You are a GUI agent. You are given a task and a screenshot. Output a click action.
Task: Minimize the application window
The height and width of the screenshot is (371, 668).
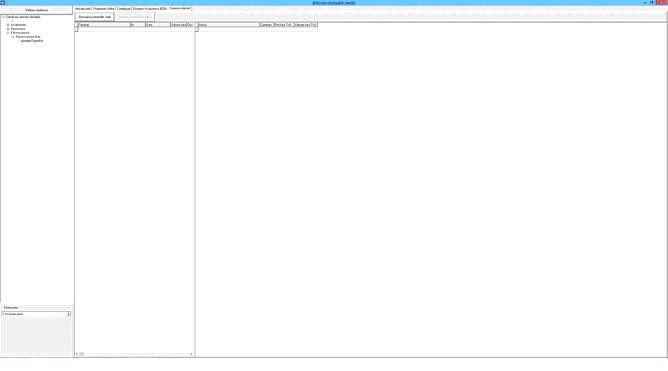645,3
